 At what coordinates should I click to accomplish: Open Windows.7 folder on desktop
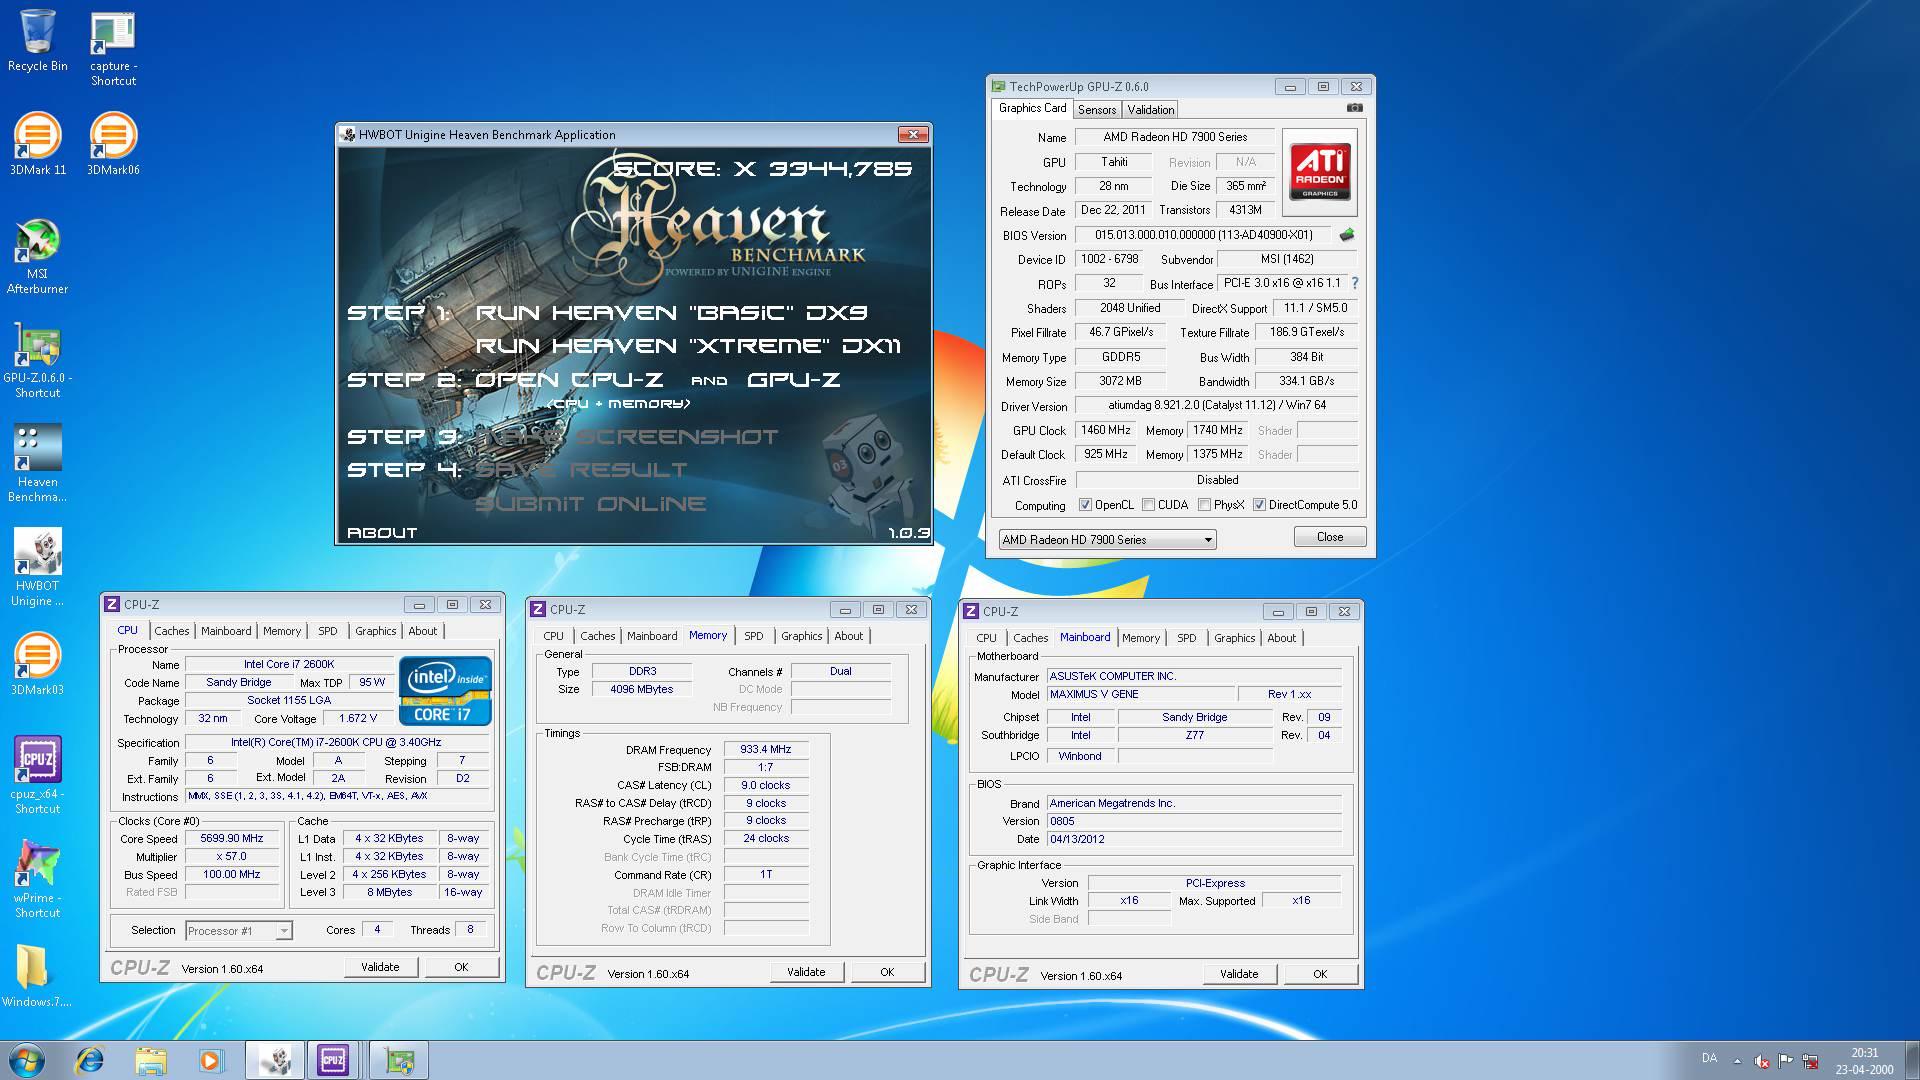pos(37,976)
